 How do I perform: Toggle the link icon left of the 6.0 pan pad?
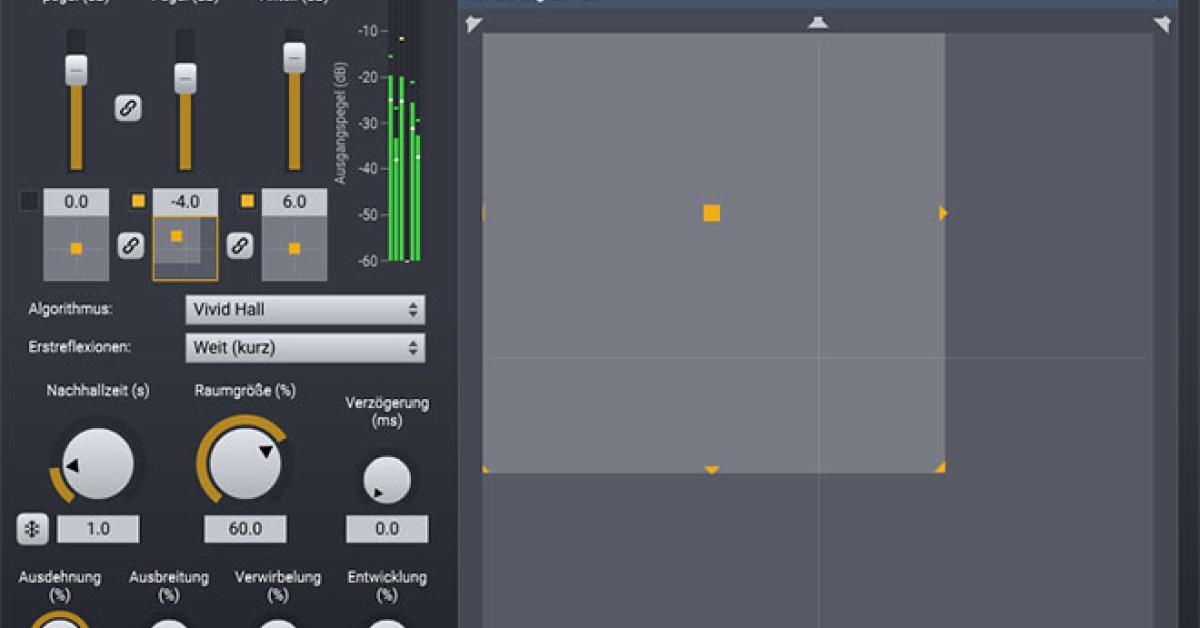coord(239,245)
